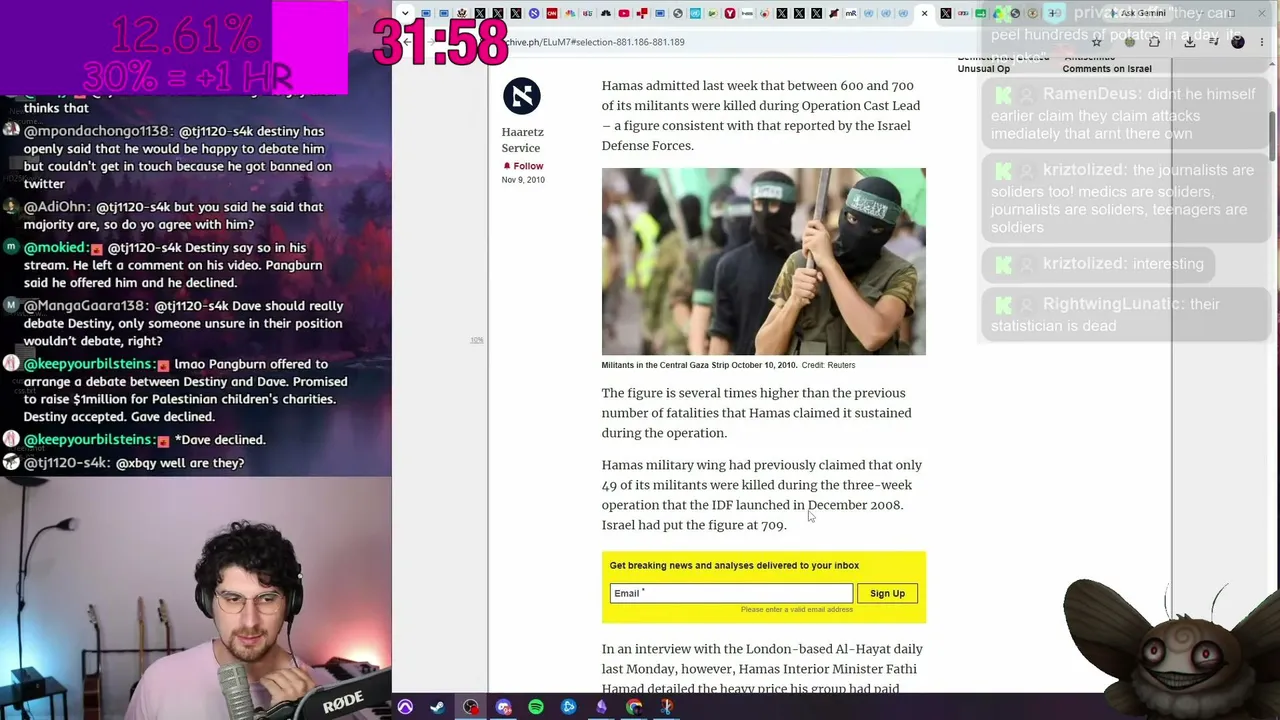Image resolution: width=1280 pixels, height=720 pixels.
Task: Click the paragraph mentioning 'Al-Hayat daily'
Action: coord(760,669)
